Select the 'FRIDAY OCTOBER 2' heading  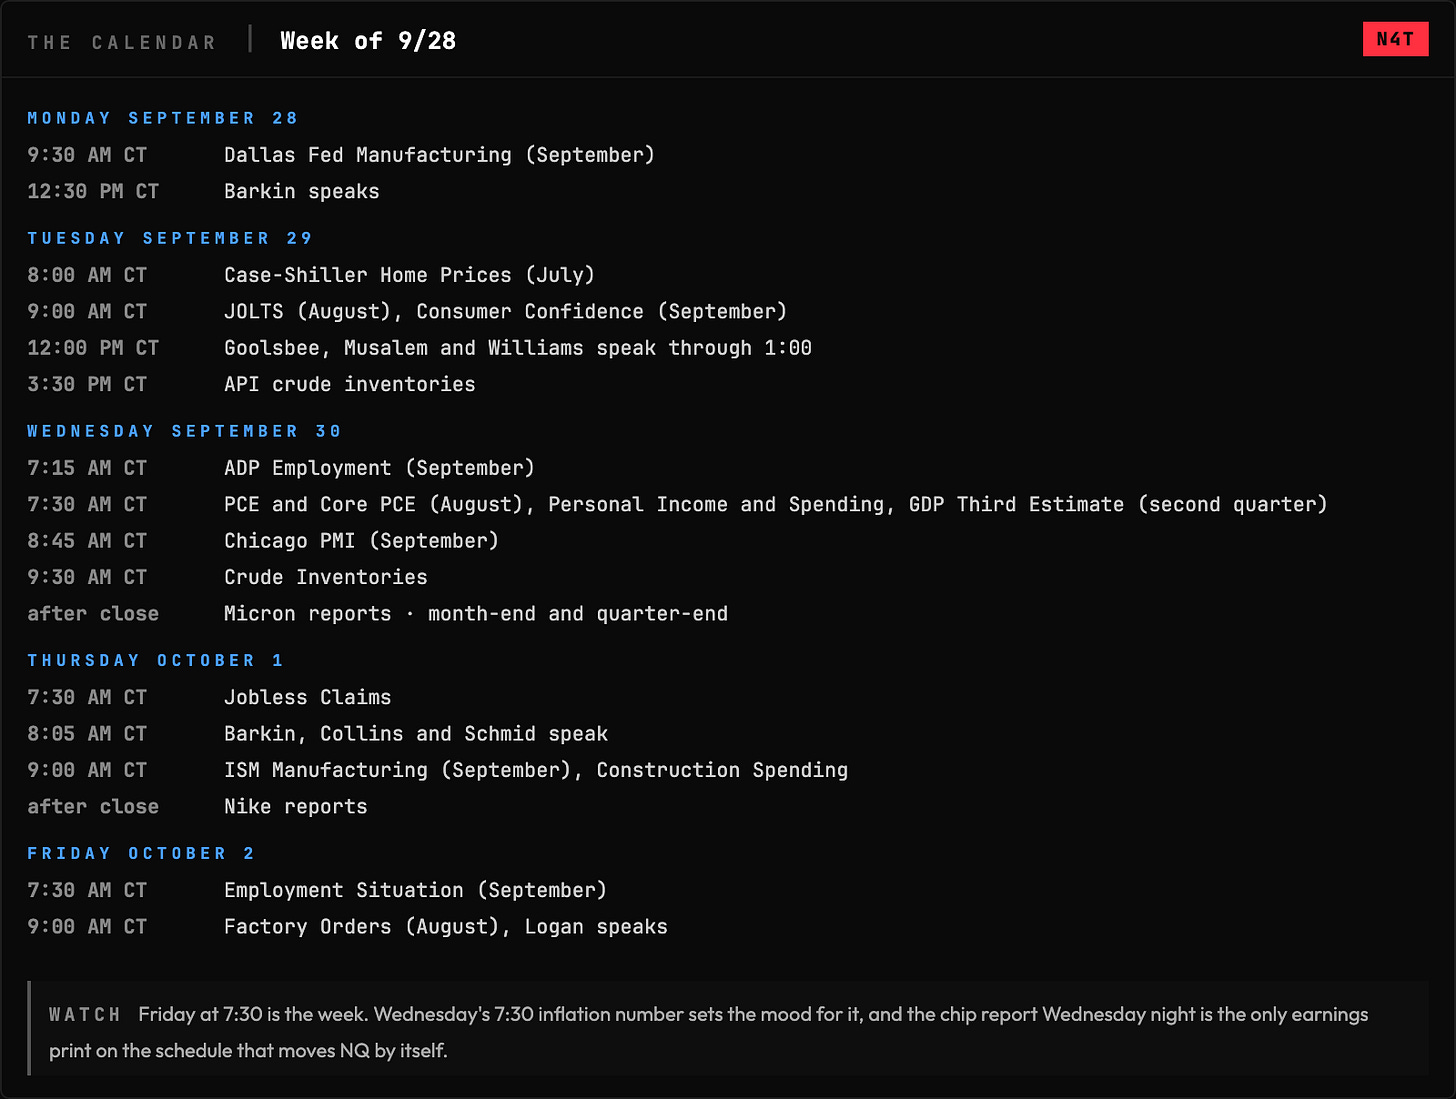pyautogui.click(x=141, y=853)
